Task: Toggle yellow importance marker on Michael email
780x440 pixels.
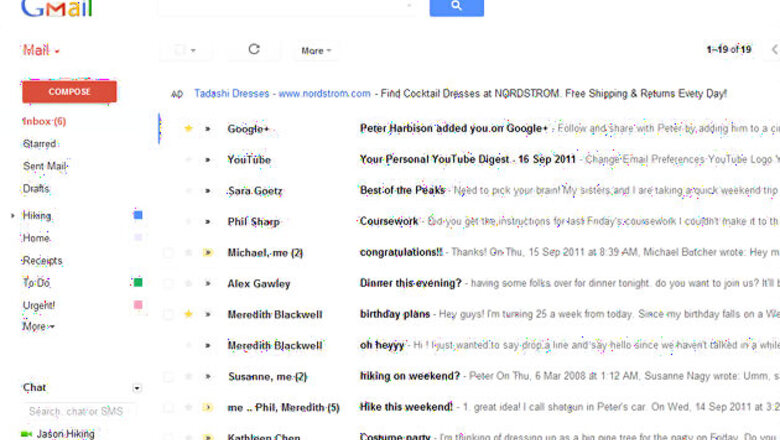Action: tap(208, 253)
